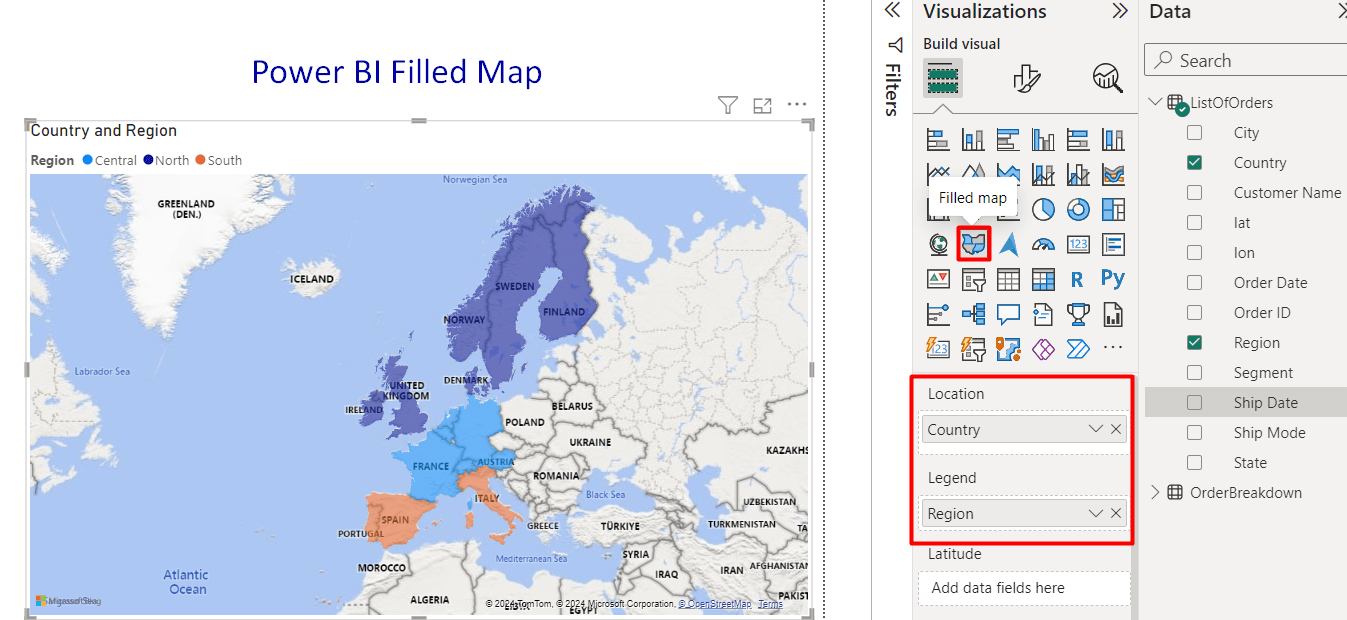Add the Decomposition tree visual
The height and width of the screenshot is (620, 1347).
click(x=973, y=314)
